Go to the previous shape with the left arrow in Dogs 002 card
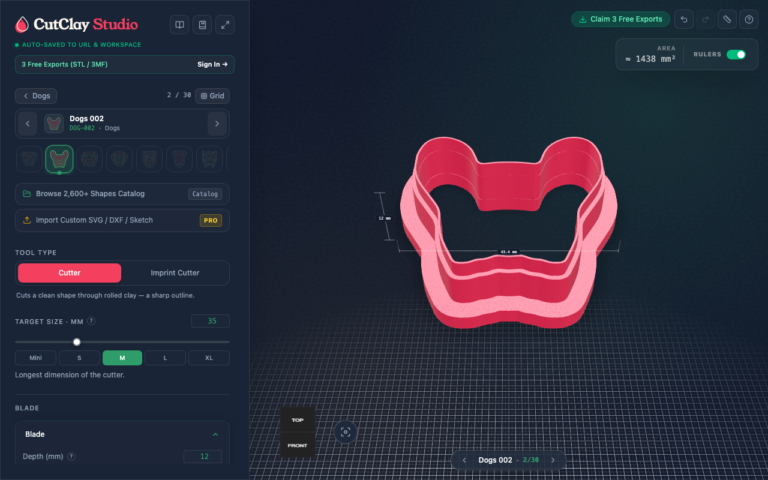 (x=27, y=123)
